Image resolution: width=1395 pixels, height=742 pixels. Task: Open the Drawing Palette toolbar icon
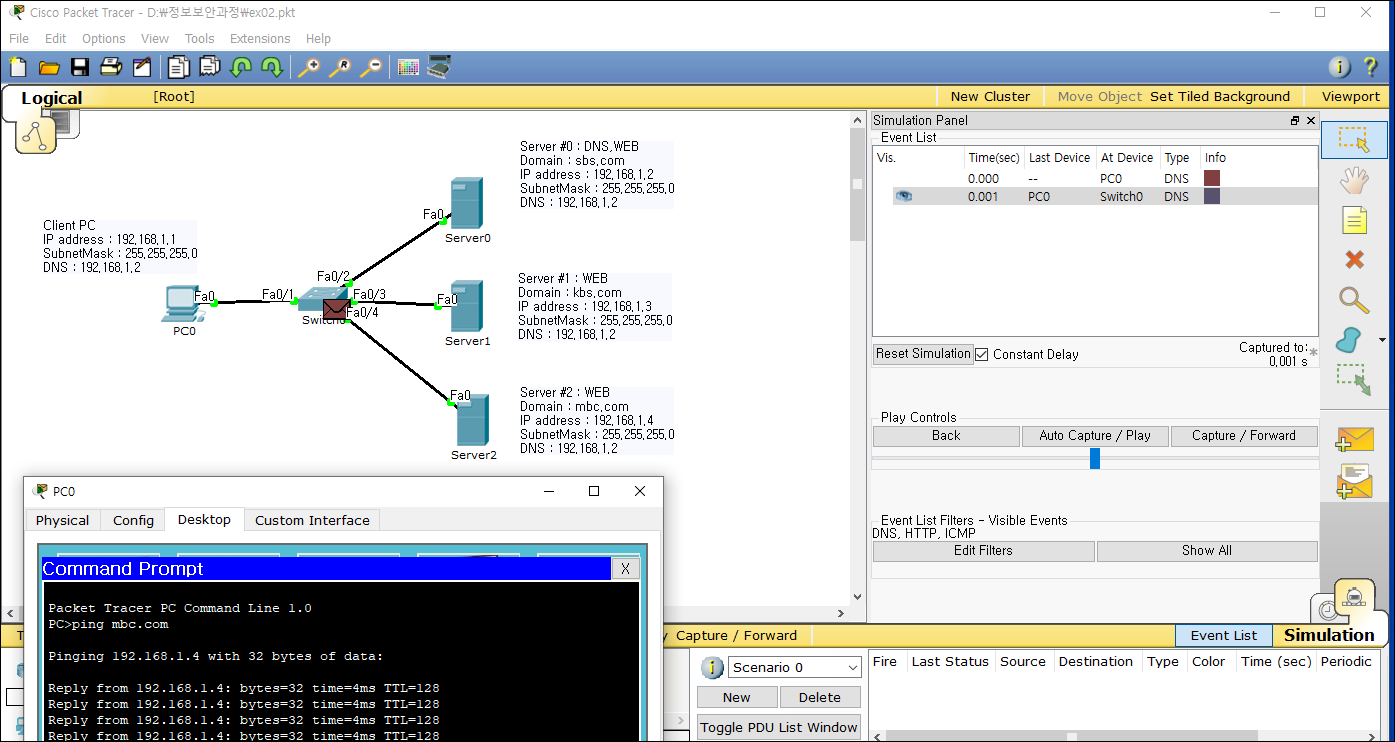[x=408, y=67]
